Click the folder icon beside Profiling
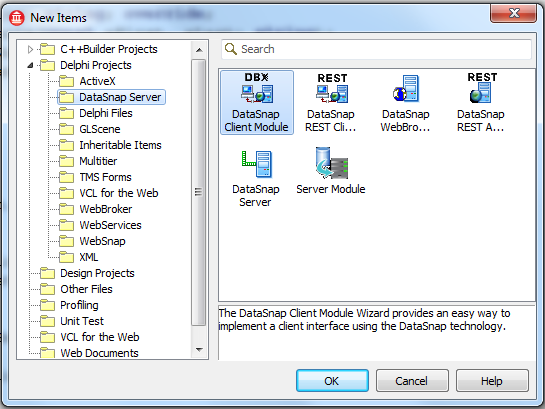The image size is (545, 409). pyautogui.click(x=47, y=305)
